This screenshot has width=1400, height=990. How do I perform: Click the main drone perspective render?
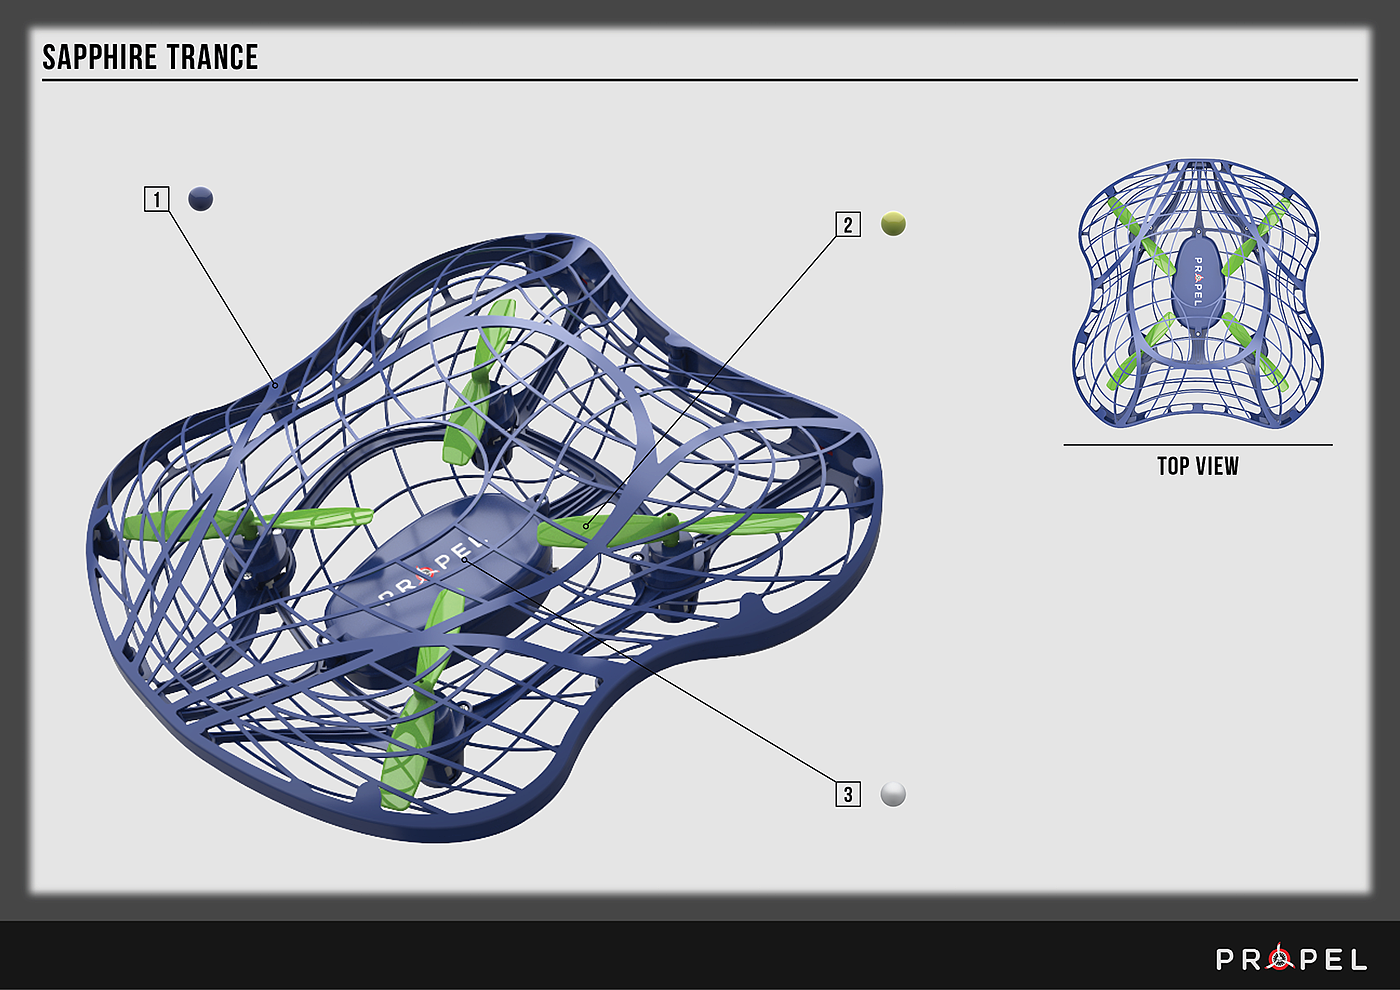coord(485,540)
